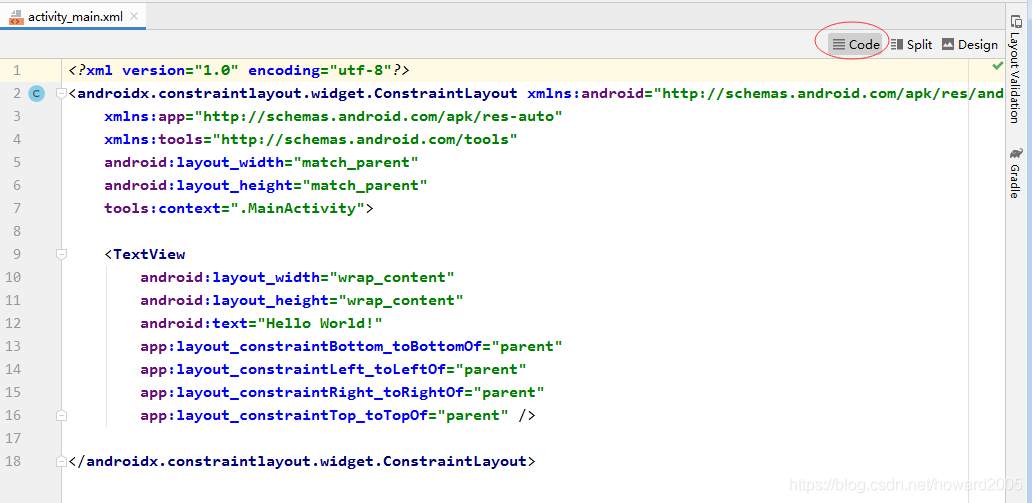This screenshot has height=503, width=1032.
Task: Click the TextView tag name
Action: click(x=149, y=254)
